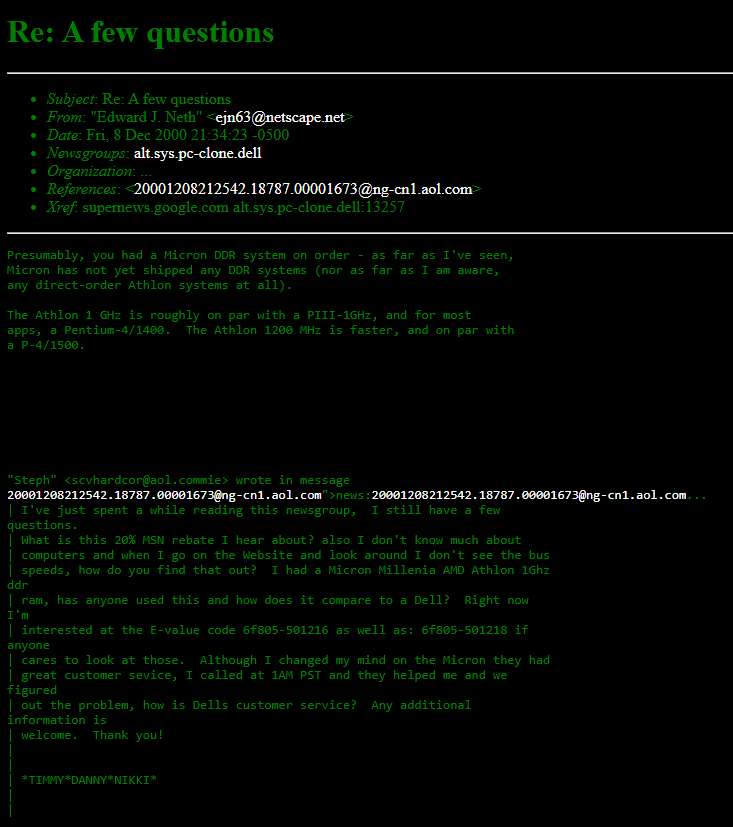This screenshot has height=827, width=733.
Task: Open the ejn63@netscape.net email link
Action: coord(280,117)
